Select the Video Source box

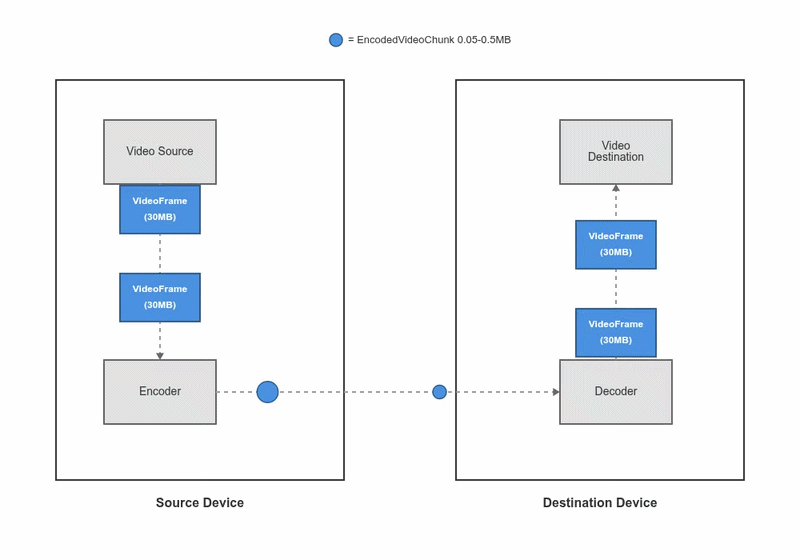click(160, 151)
